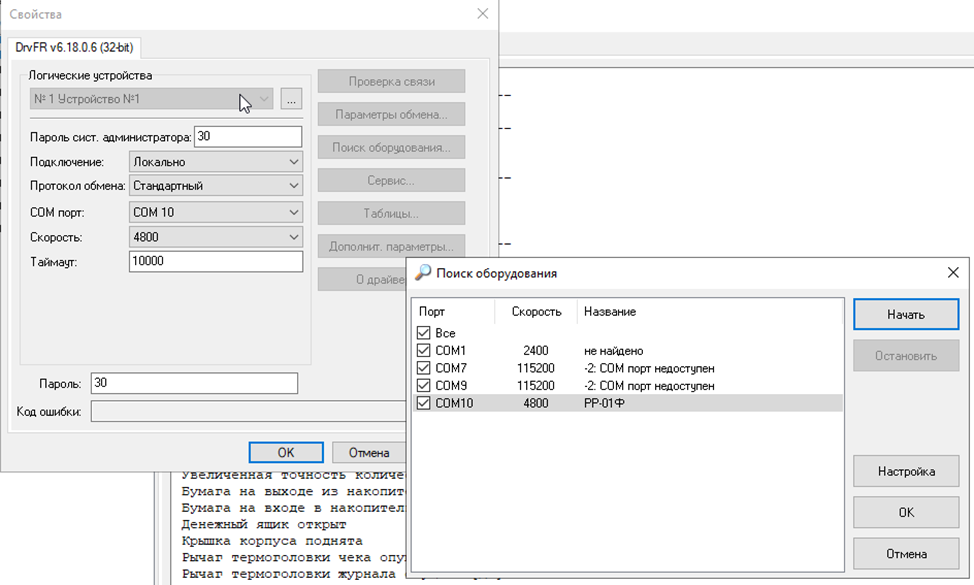Uncheck the COM1 port checkbox

coord(424,351)
